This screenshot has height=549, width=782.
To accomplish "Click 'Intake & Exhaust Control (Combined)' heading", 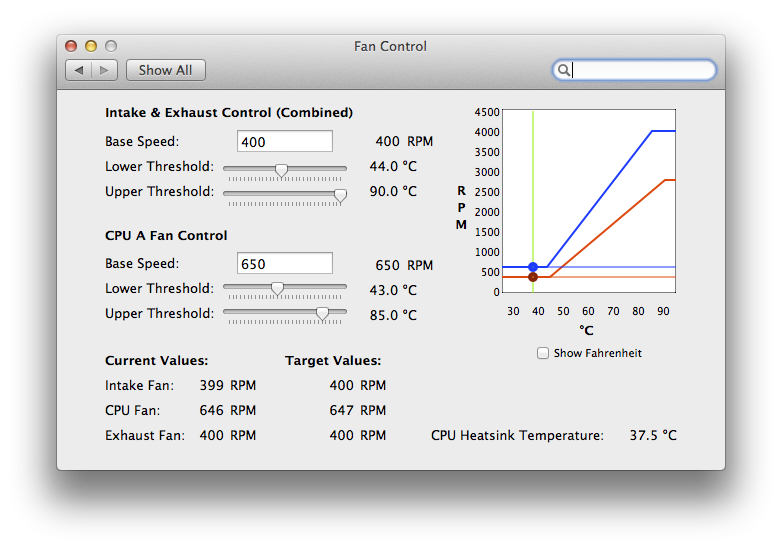I will coord(229,113).
